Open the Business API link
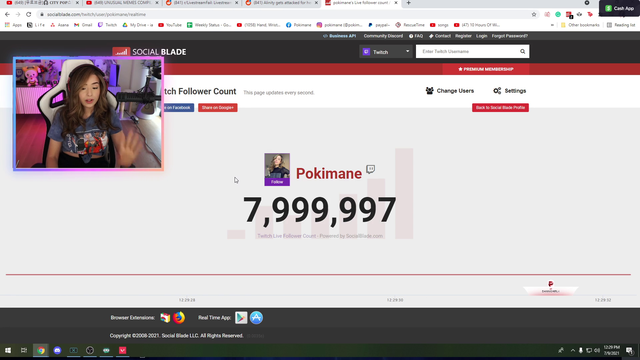The width and height of the screenshot is (640, 360). [x=340, y=36]
